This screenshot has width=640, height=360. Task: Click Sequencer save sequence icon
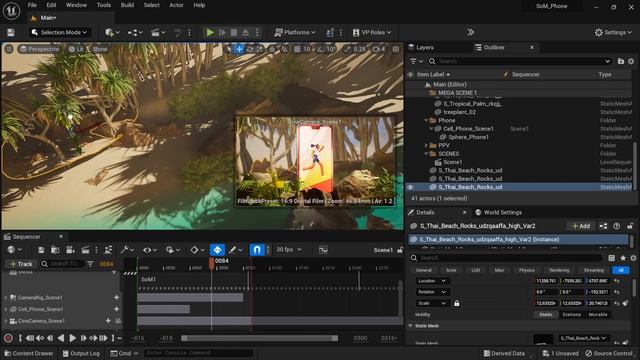[x=41, y=249]
